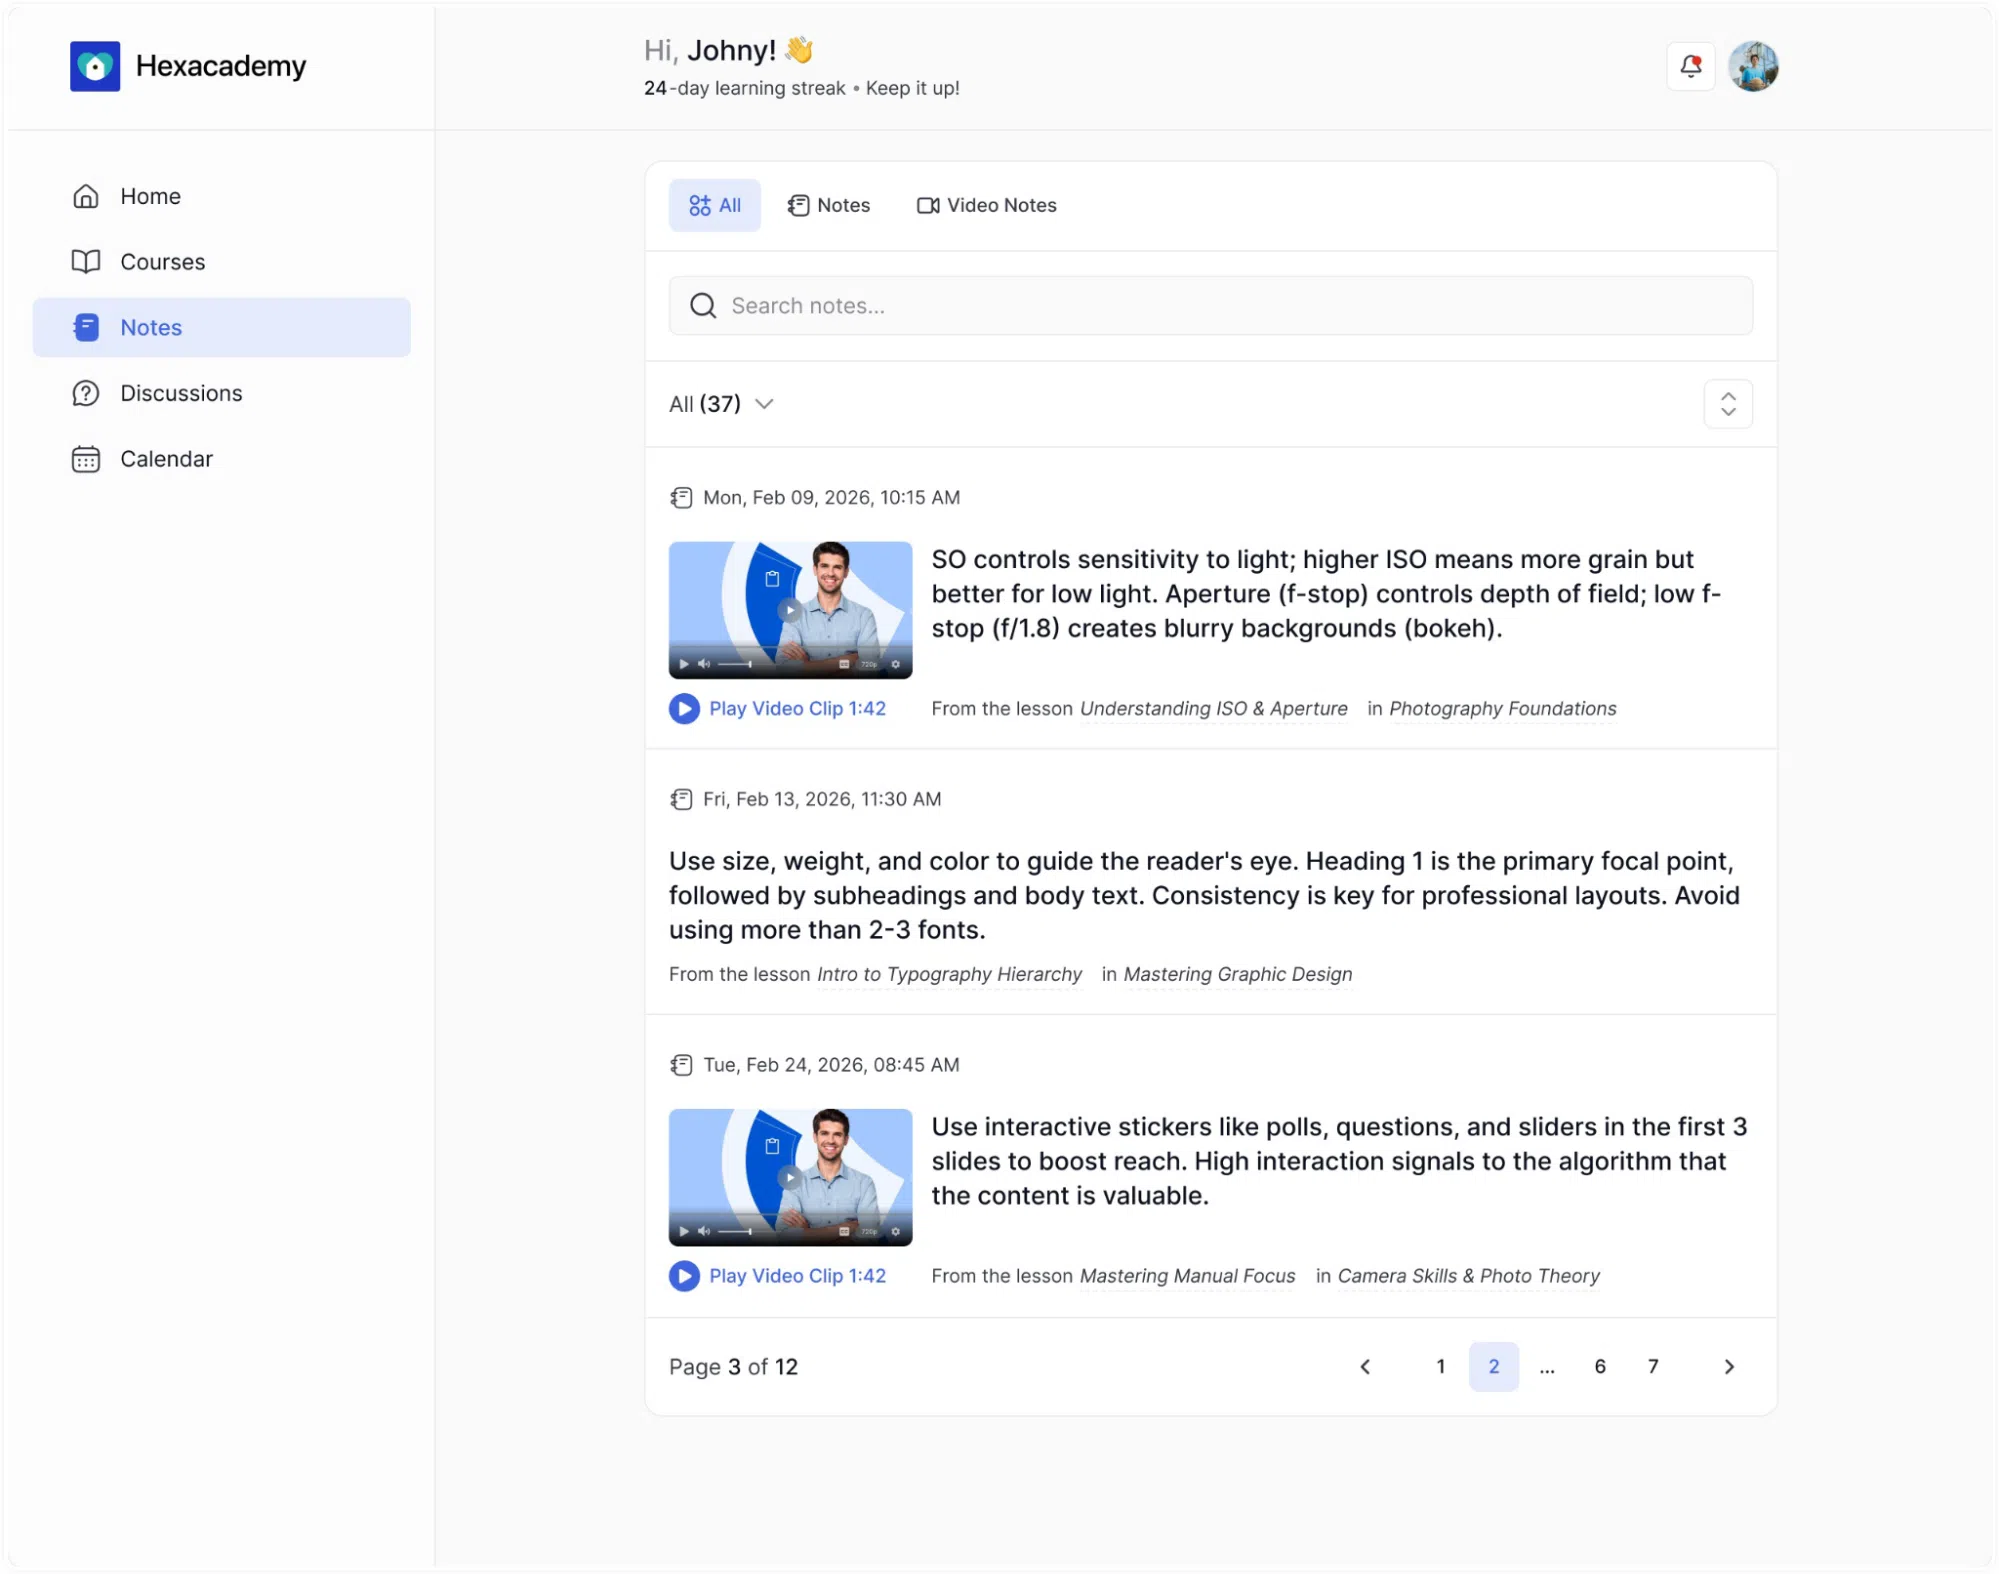Open lesson Intro to Typography Hierarchy
The width and height of the screenshot is (1999, 1575).
pyautogui.click(x=949, y=975)
